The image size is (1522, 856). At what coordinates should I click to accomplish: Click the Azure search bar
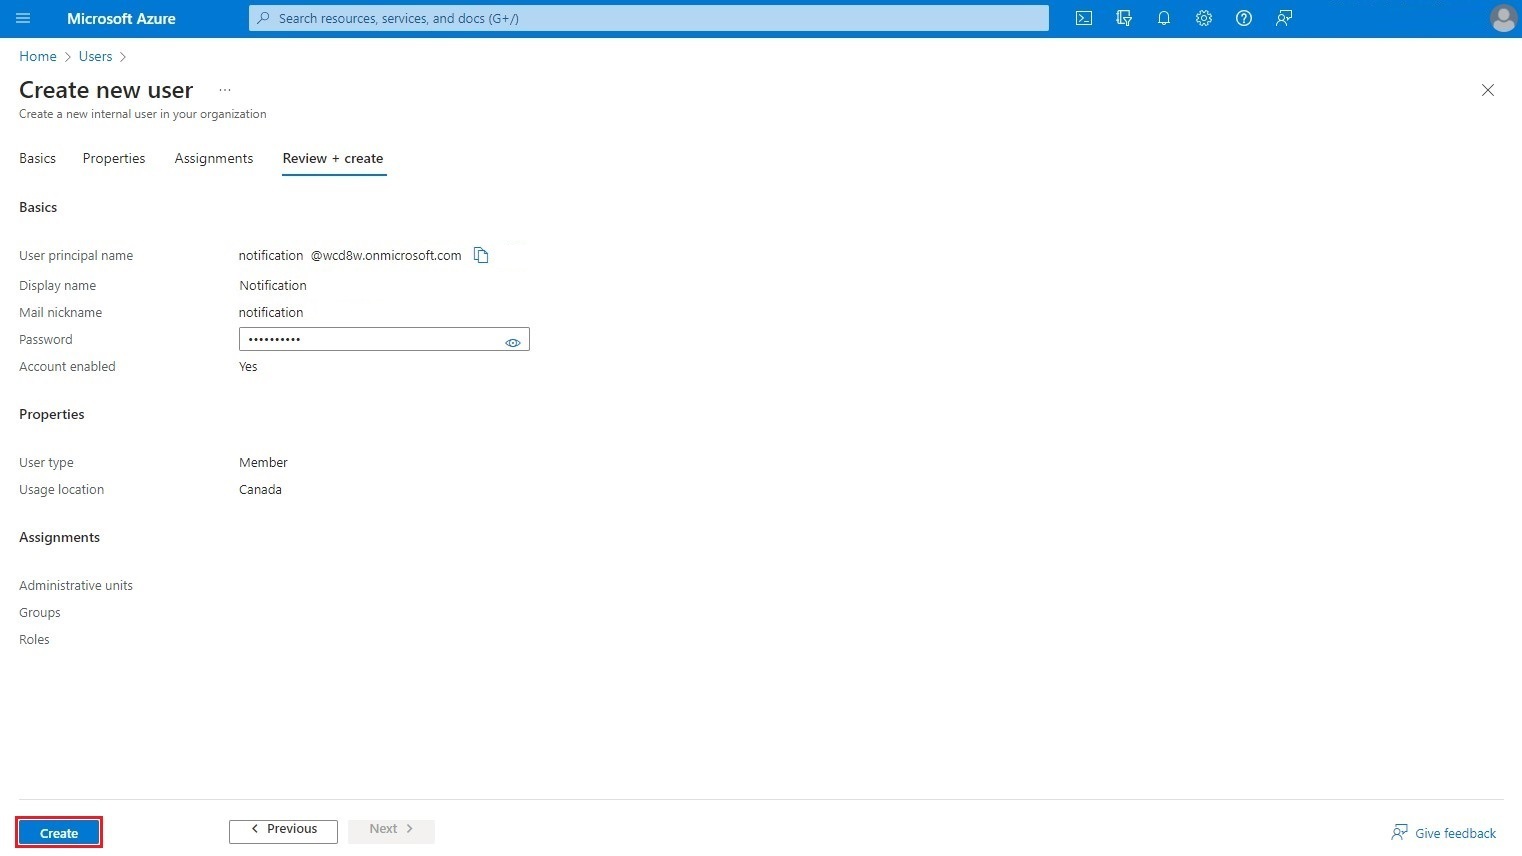pyautogui.click(x=647, y=17)
